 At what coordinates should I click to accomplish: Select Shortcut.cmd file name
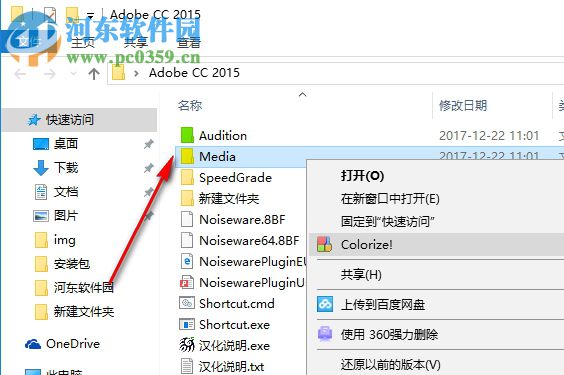pos(237,303)
